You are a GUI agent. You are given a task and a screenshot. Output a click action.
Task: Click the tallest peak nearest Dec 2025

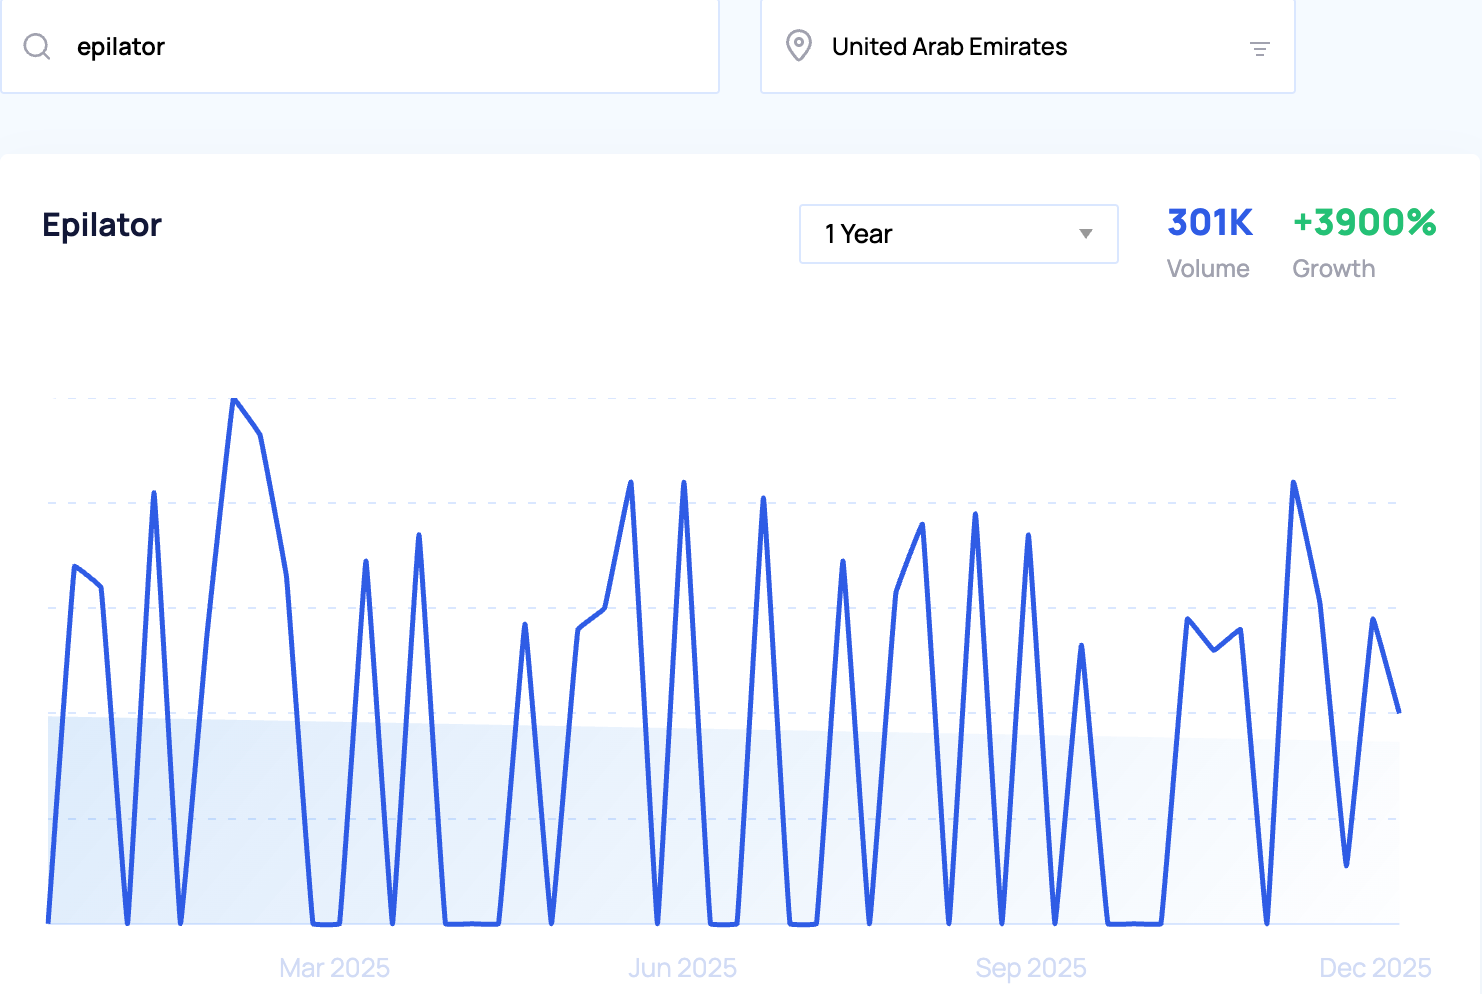(1294, 483)
